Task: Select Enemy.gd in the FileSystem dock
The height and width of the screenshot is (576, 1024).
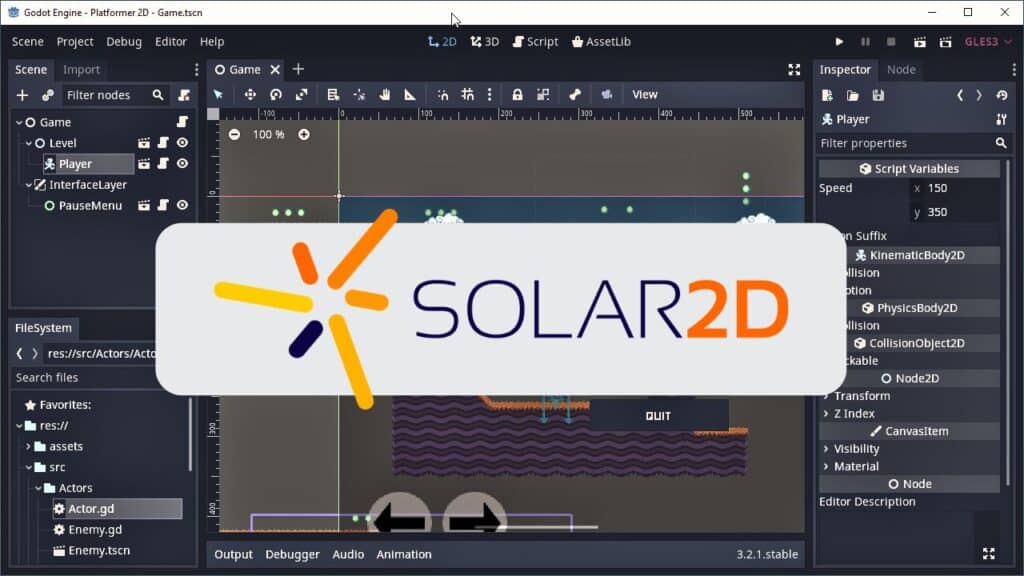Action: 95,530
